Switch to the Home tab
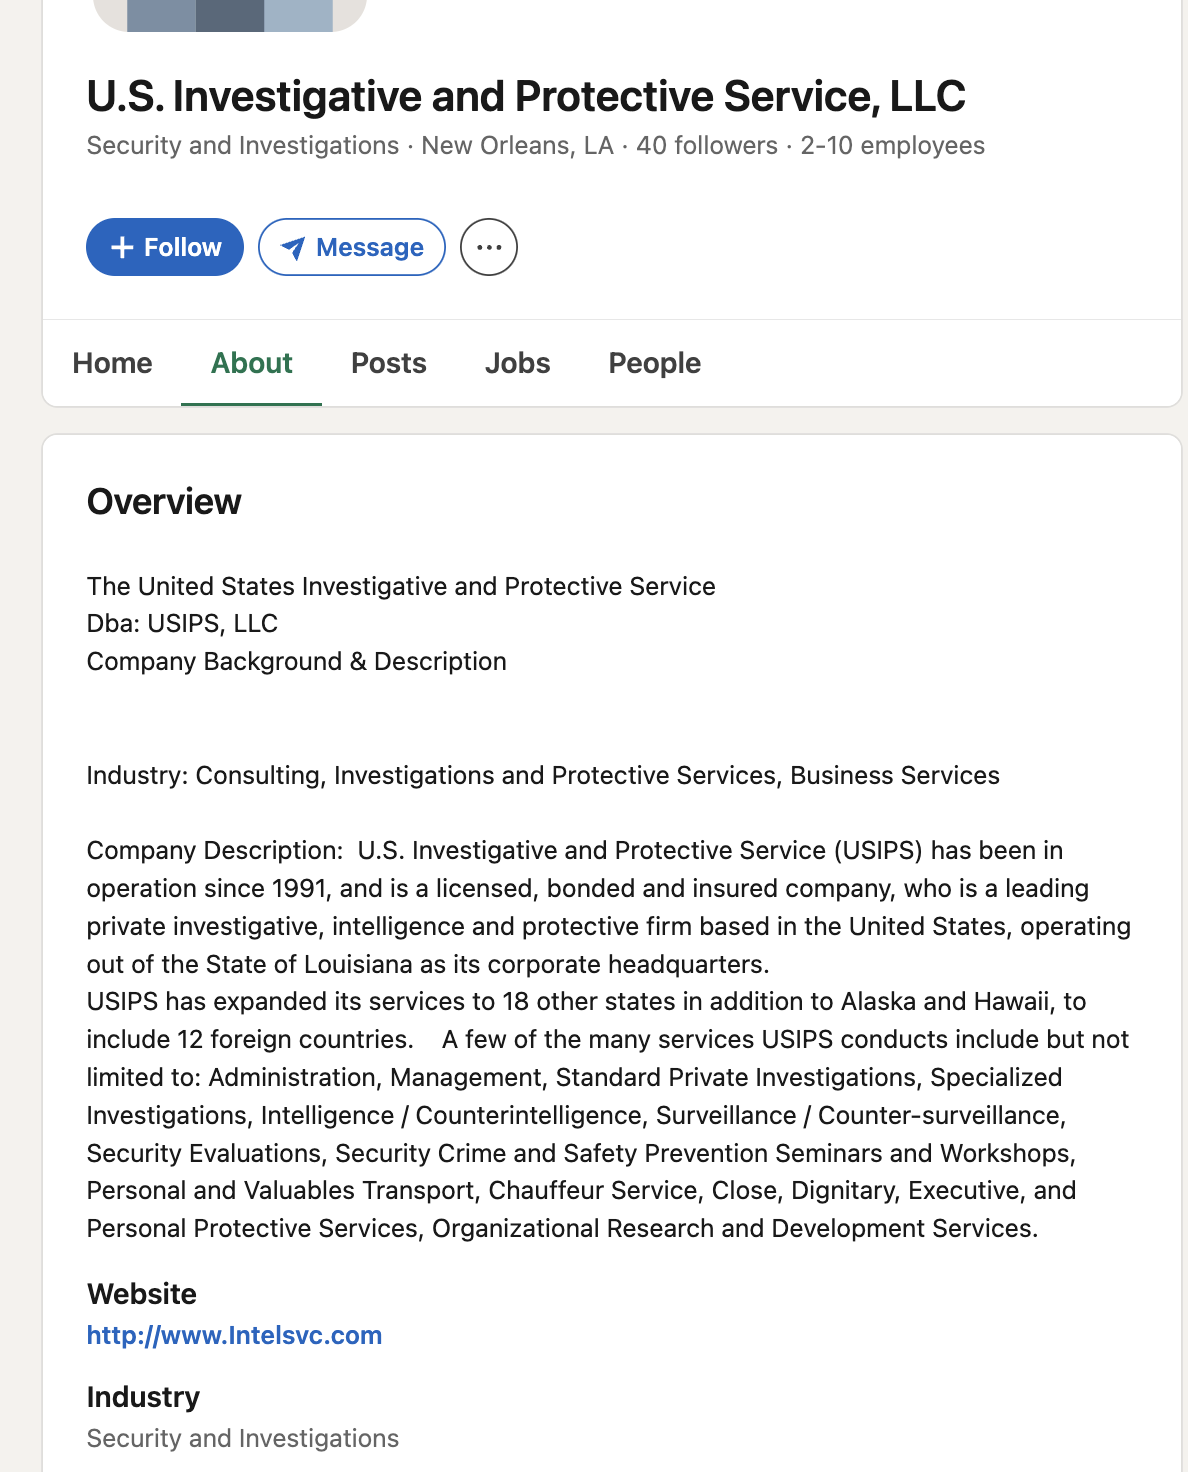This screenshot has width=1188, height=1472. [x=112, y=363]
